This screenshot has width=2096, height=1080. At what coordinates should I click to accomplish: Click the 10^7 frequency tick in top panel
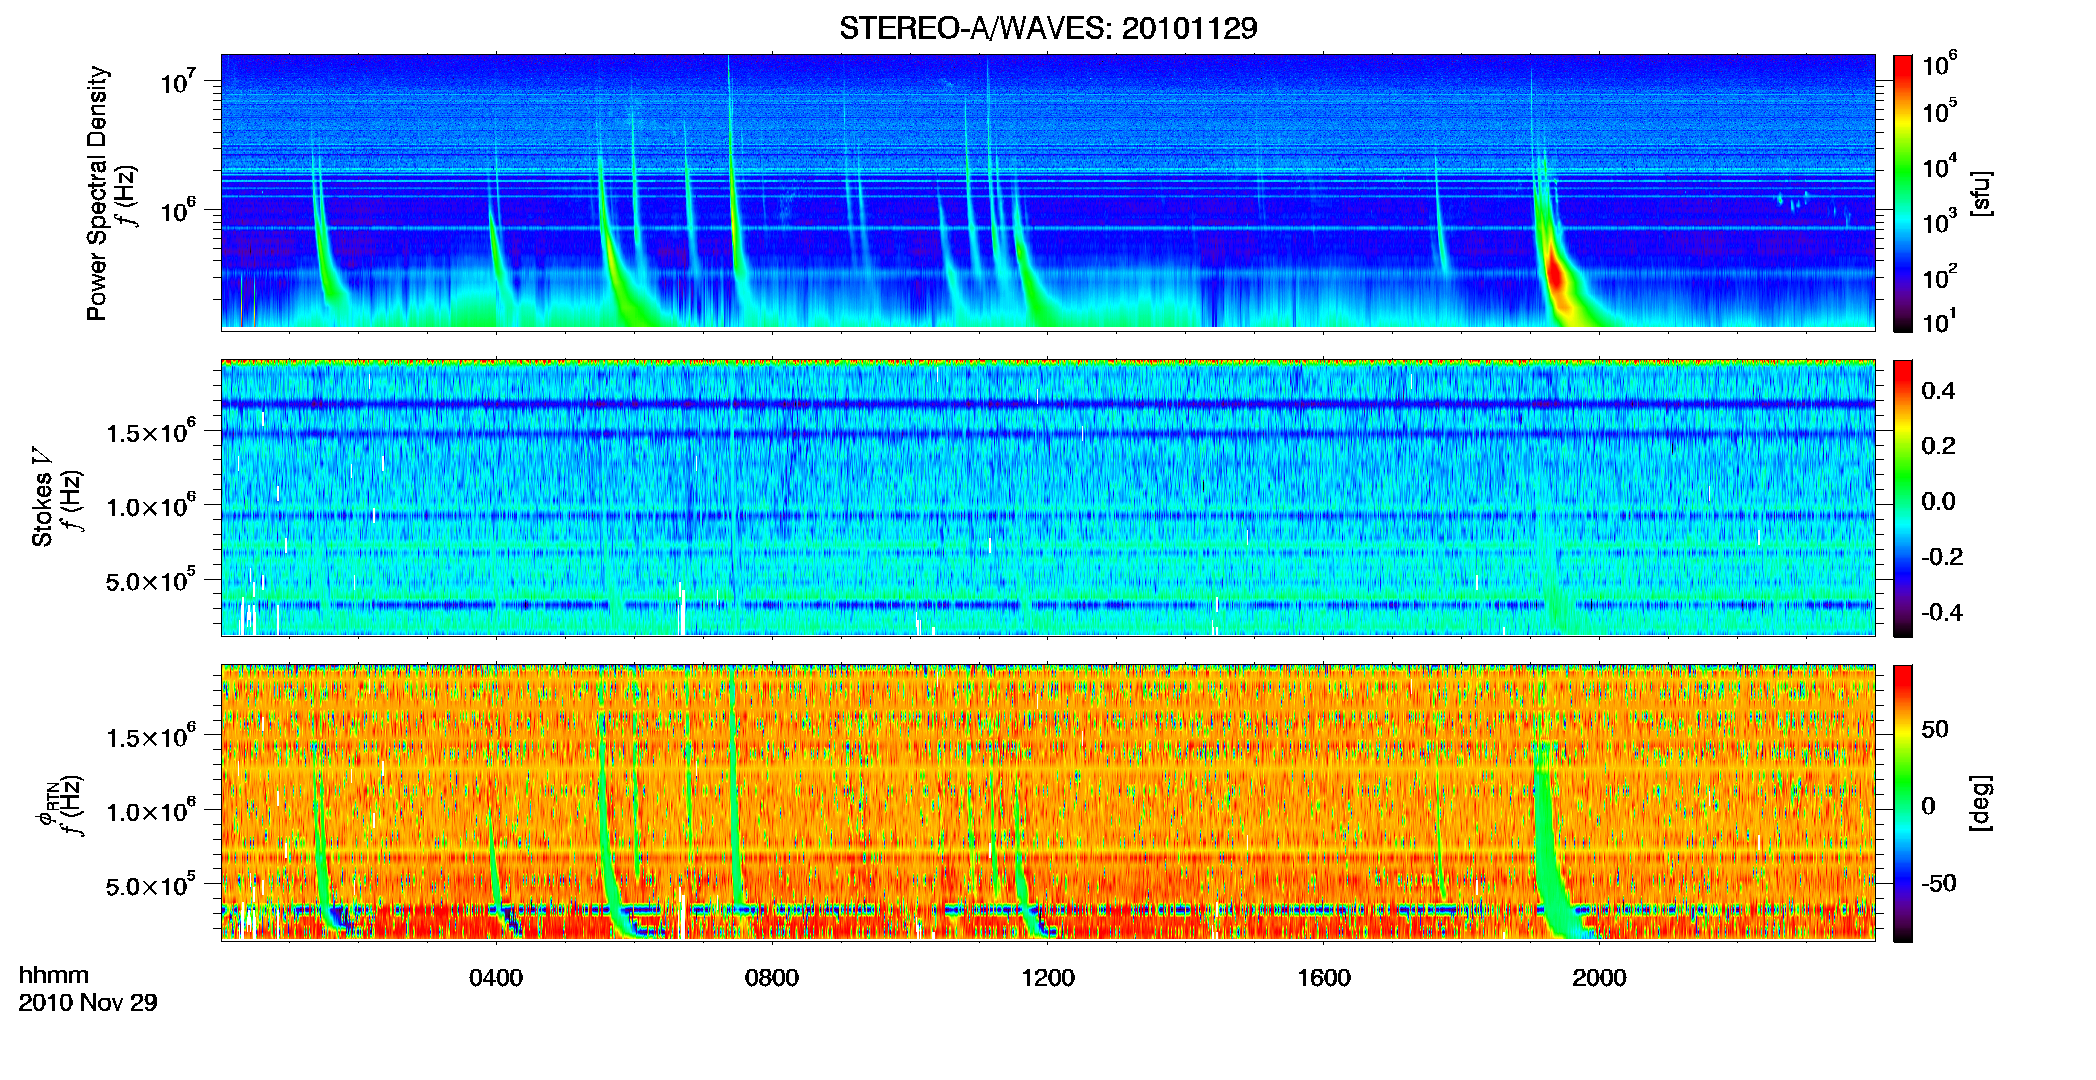[x=179, y=81]
